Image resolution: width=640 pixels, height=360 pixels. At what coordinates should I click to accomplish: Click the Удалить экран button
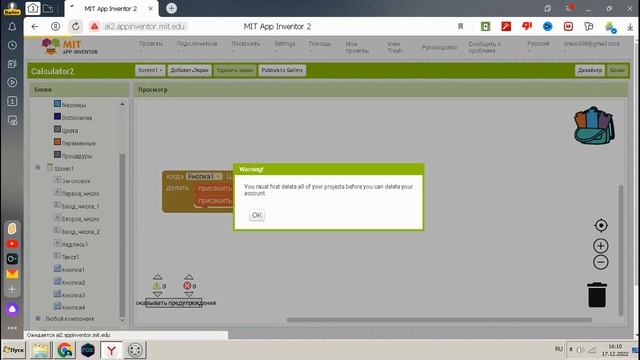click(235, 70)
